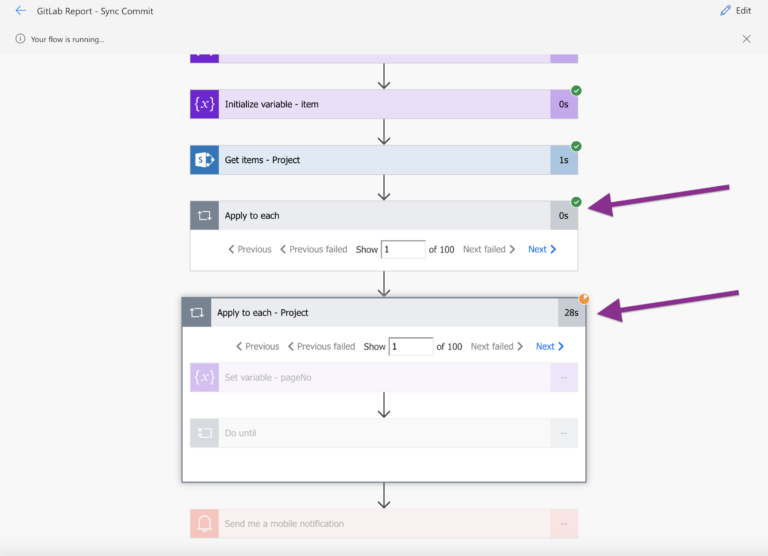
Task: Dismiss the flow is running banner
Action: [x=746, y=39]
